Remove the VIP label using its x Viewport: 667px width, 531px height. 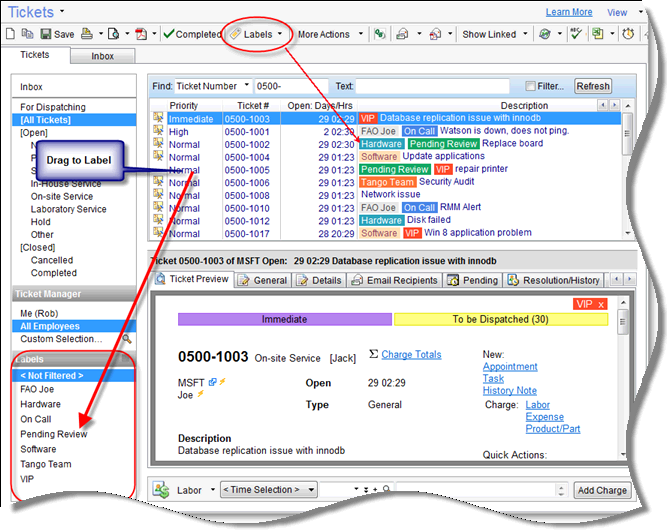602,303
